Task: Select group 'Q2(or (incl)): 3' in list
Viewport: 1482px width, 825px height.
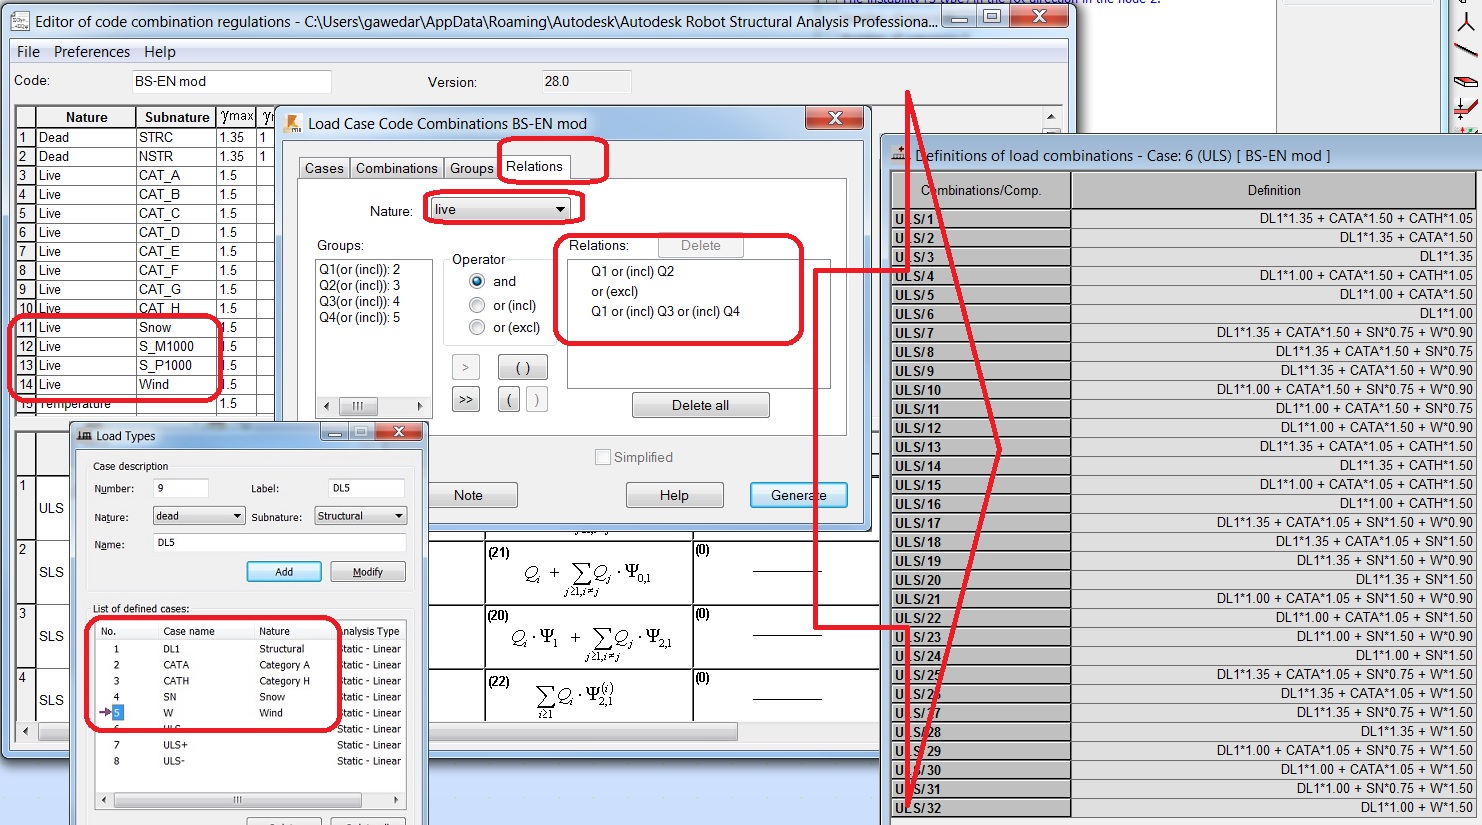Action: point(360,285)
